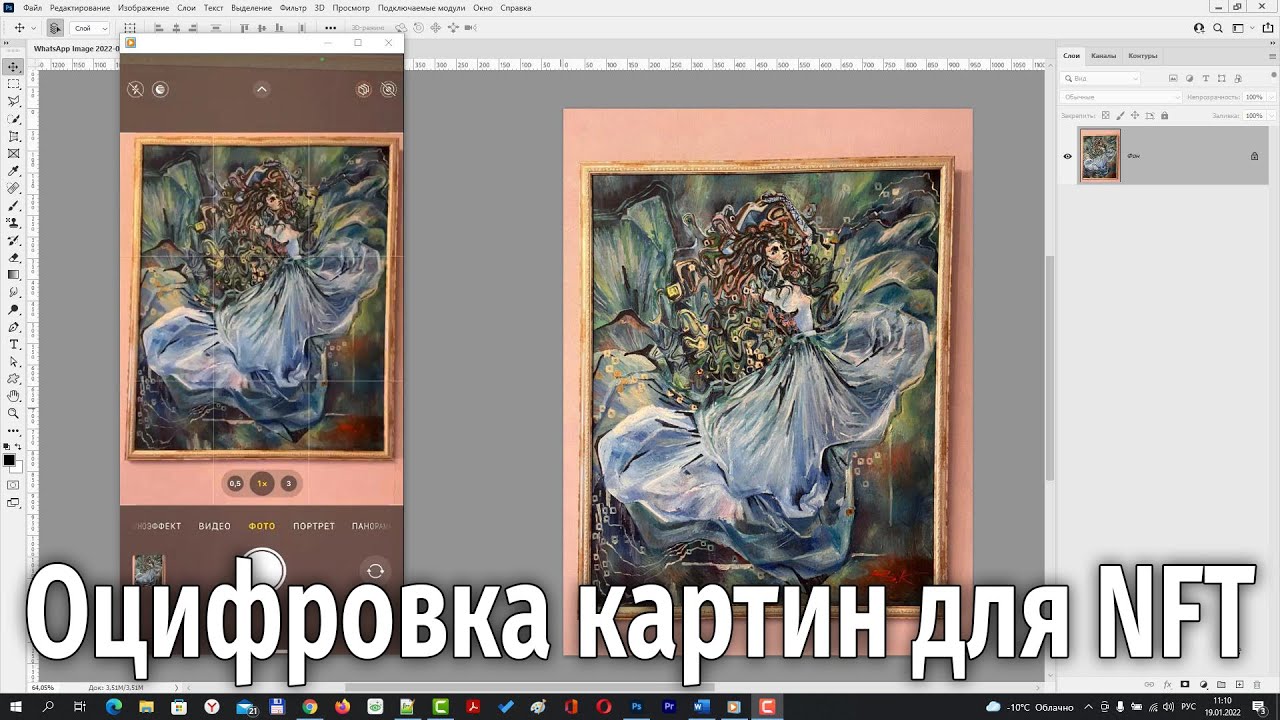Select the Eyedropper tool
Viewport: 1280px width, 720px height.
(x=13, y=171)
